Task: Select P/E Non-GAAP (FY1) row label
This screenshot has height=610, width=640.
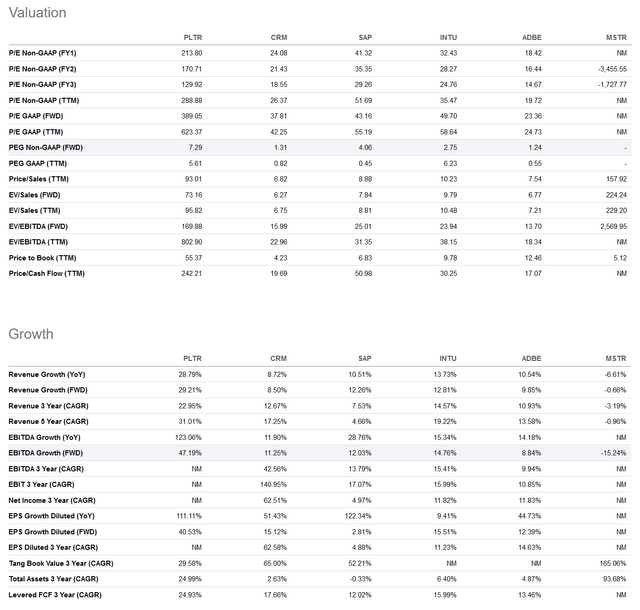Action: (42, 53)
